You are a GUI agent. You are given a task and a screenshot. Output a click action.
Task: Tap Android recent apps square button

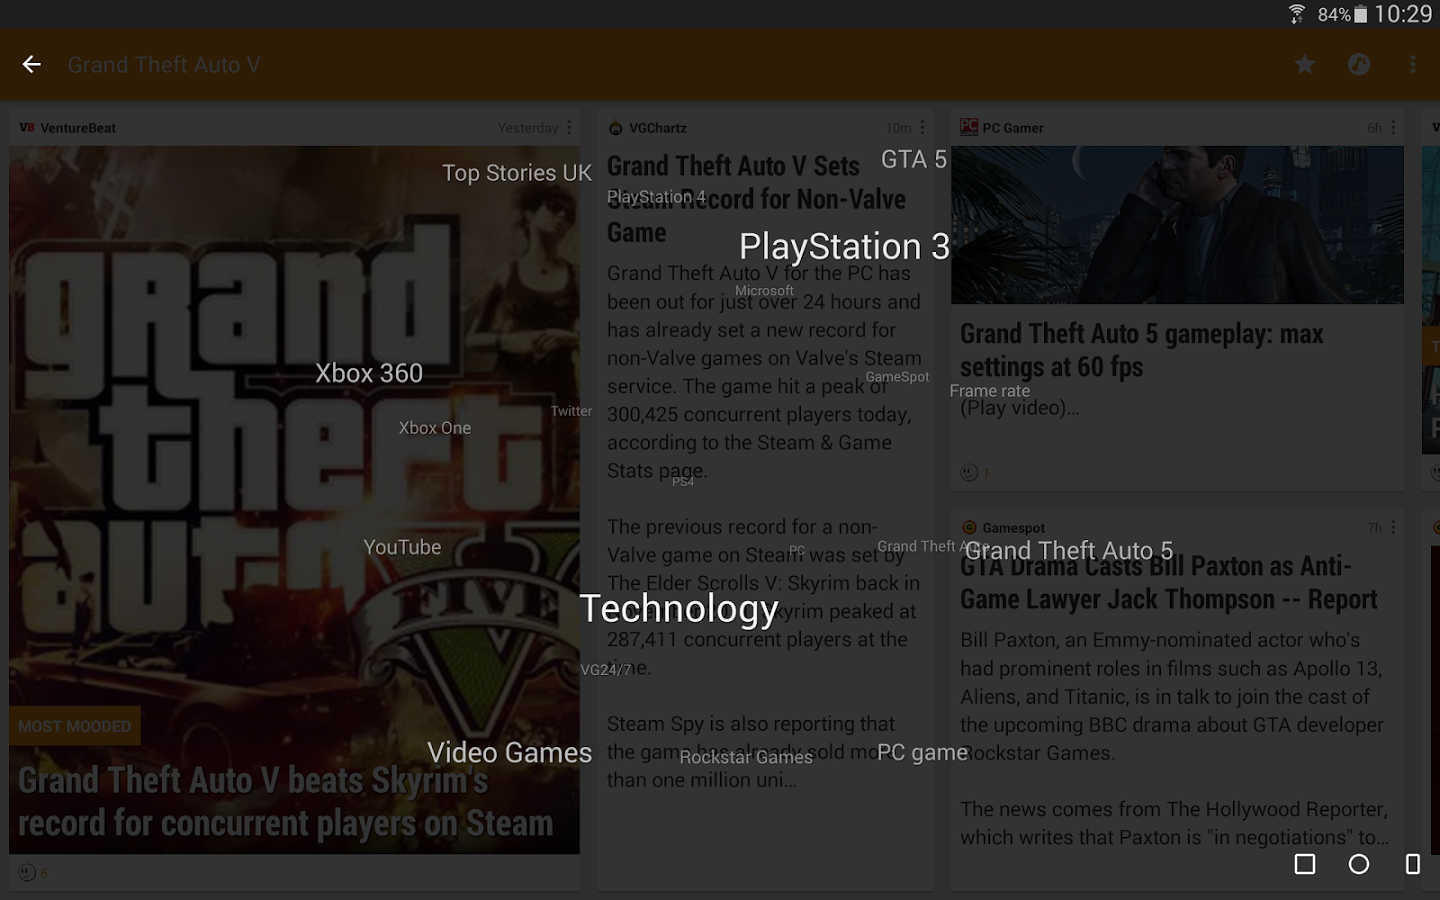click(1305, 864)
